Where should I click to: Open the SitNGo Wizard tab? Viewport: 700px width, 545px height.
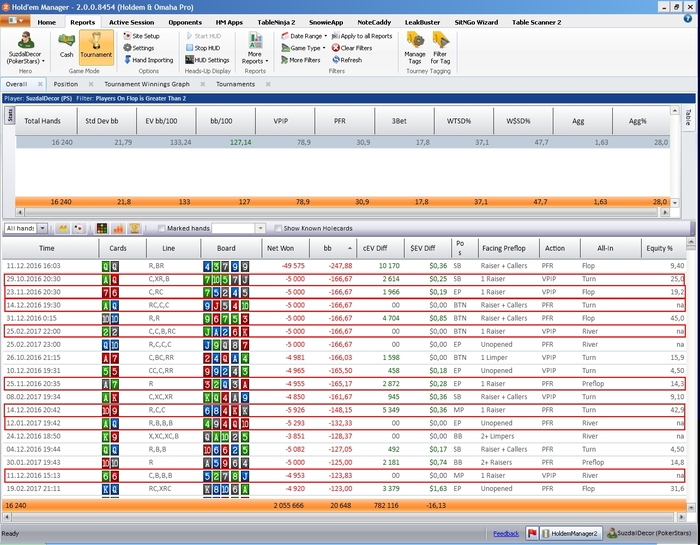point(476,22)
